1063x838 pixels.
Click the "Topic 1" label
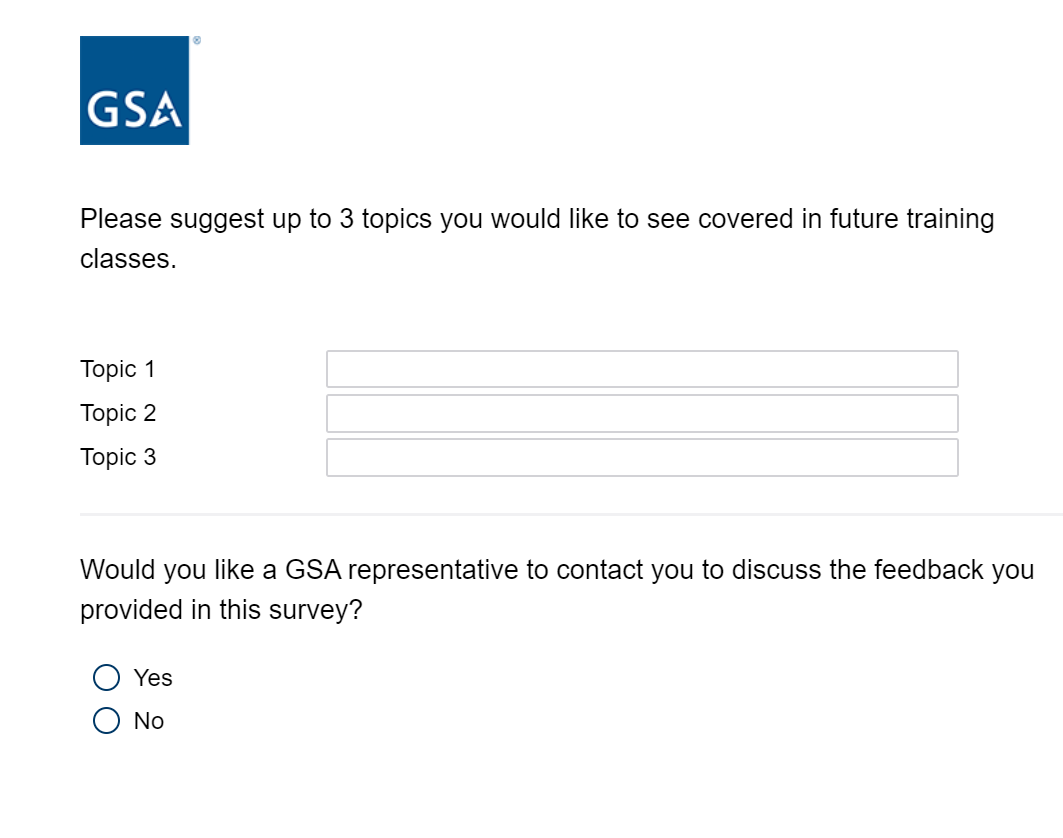point(118,369)
